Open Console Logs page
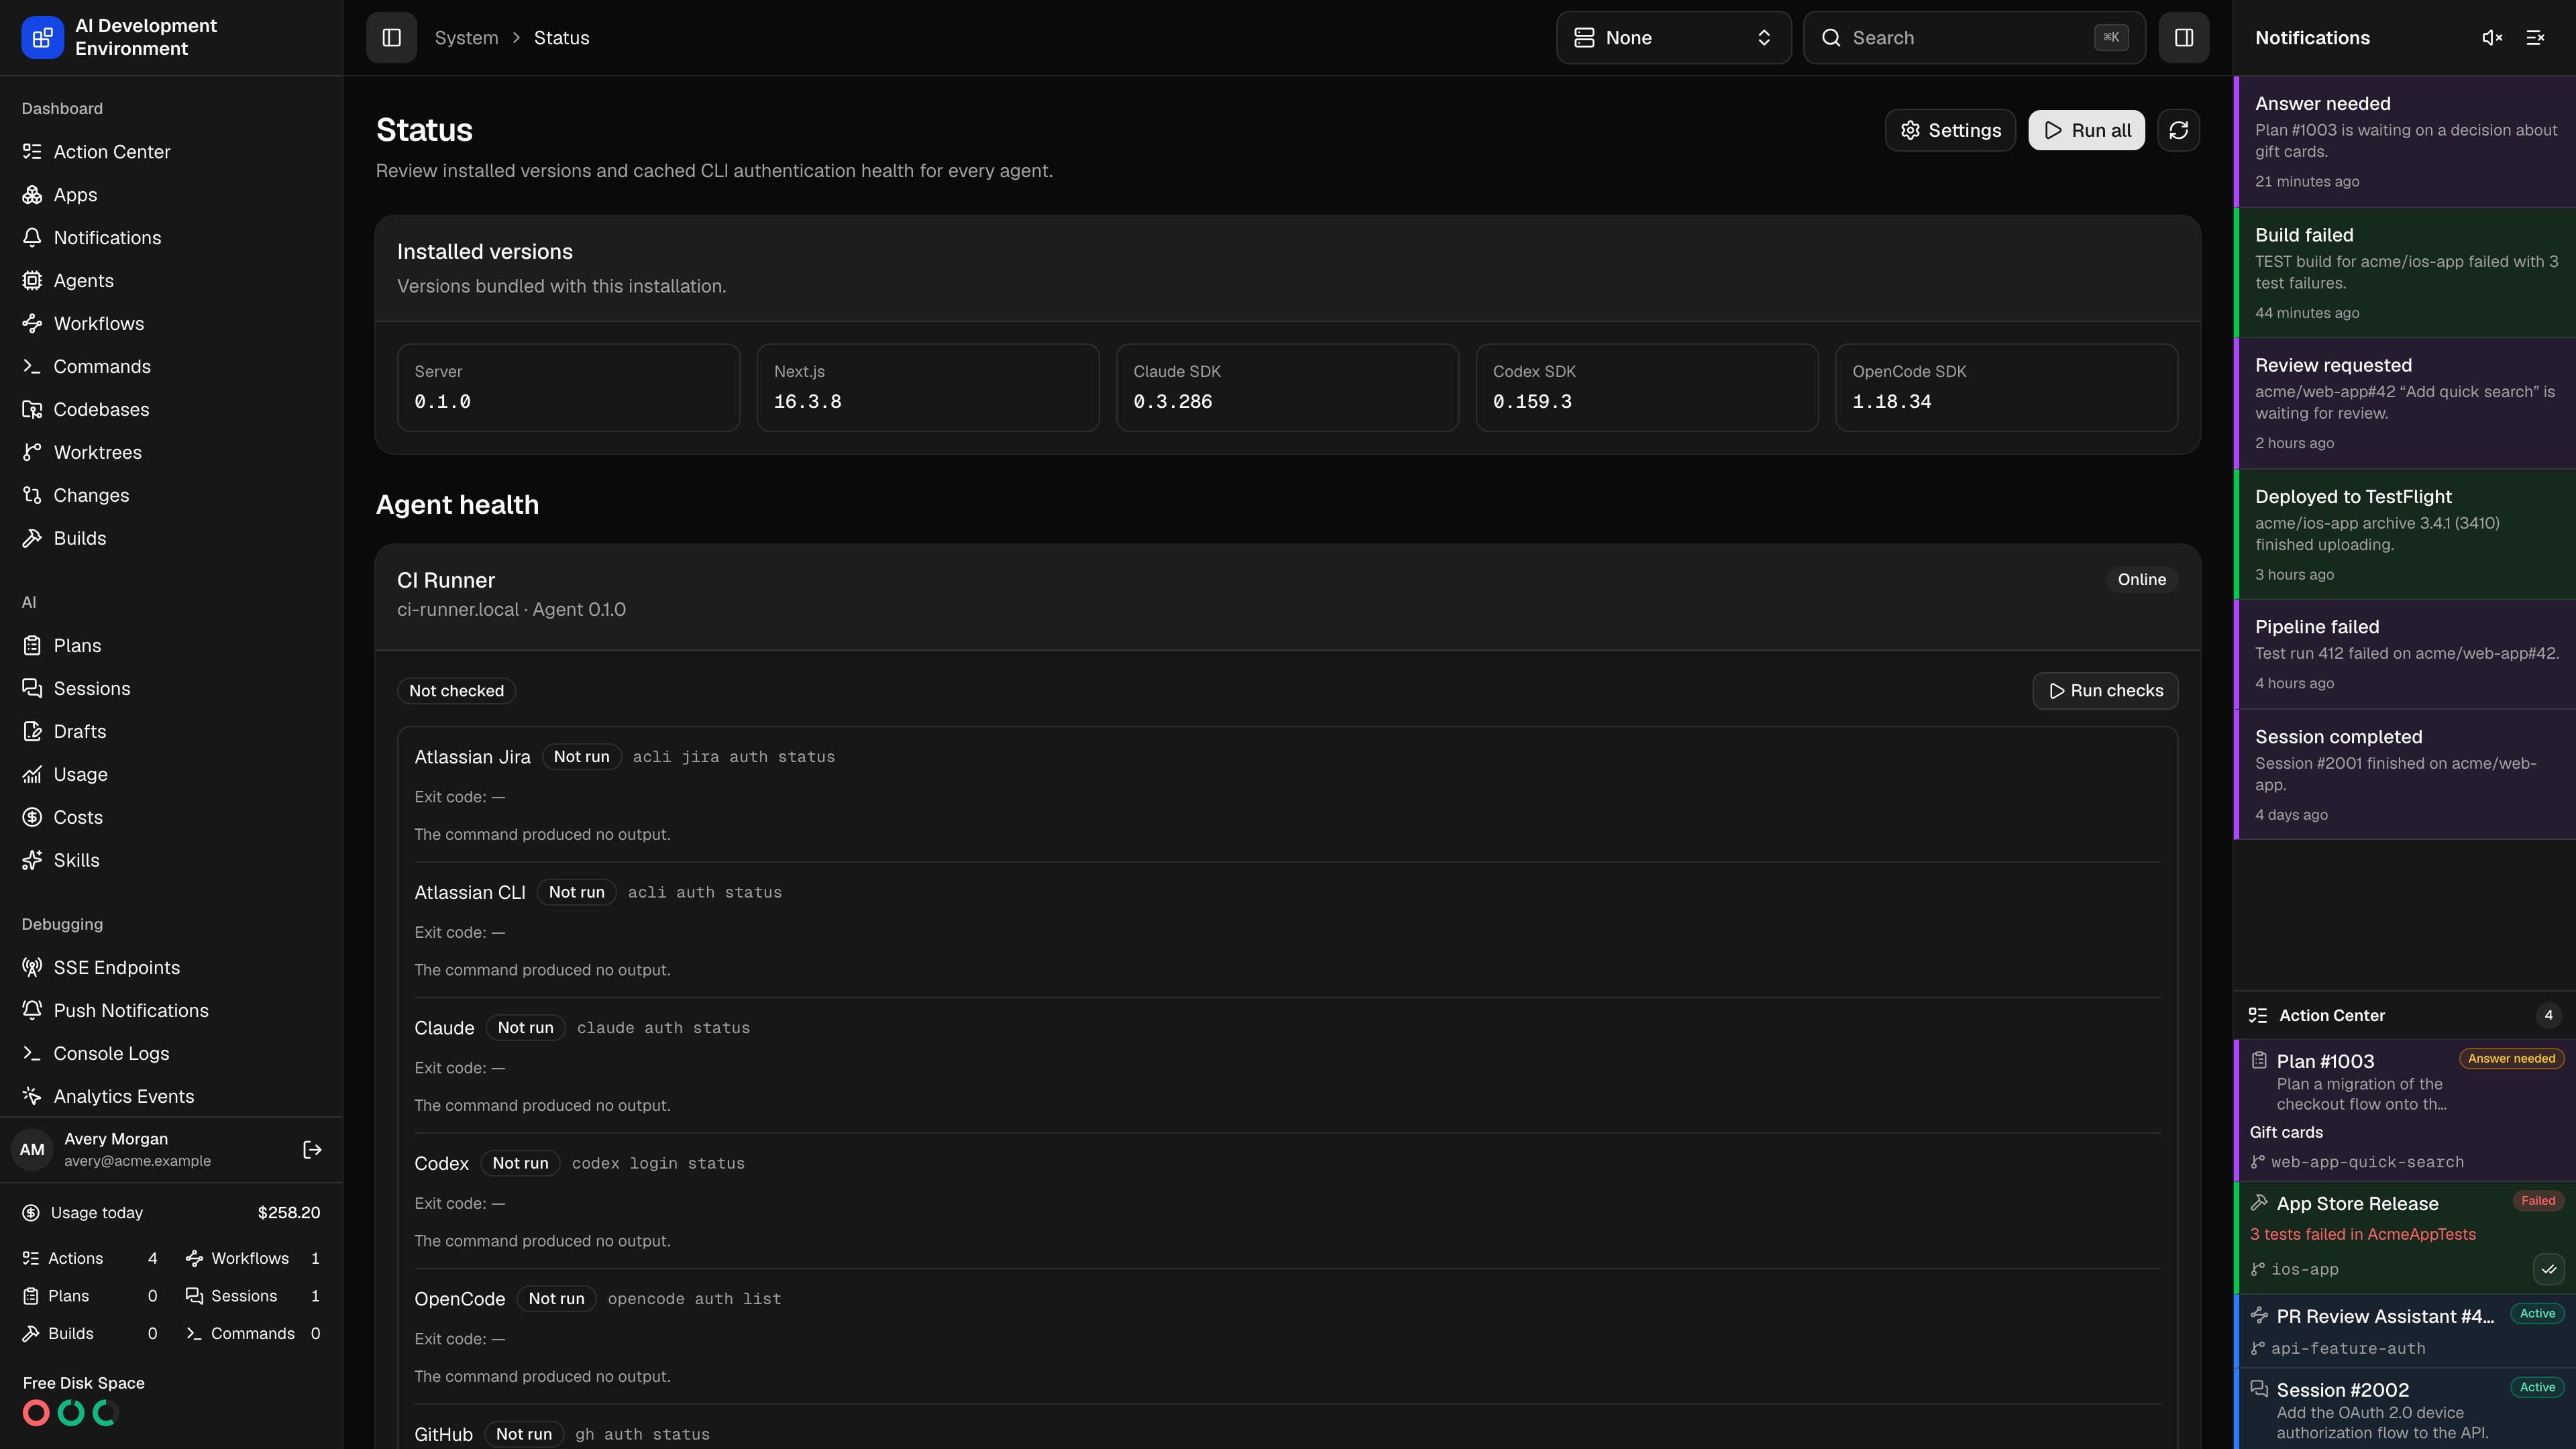The image size is (2576, 1449). tap(171, 1054)
